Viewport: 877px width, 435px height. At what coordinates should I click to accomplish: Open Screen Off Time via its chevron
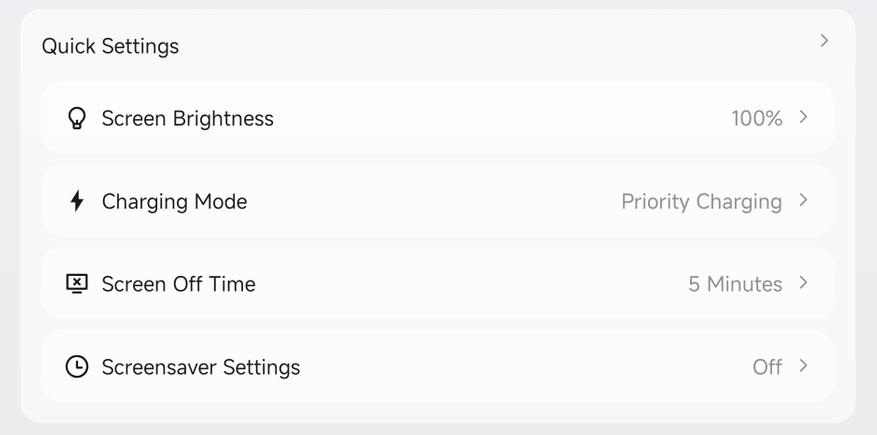[803, 283]
